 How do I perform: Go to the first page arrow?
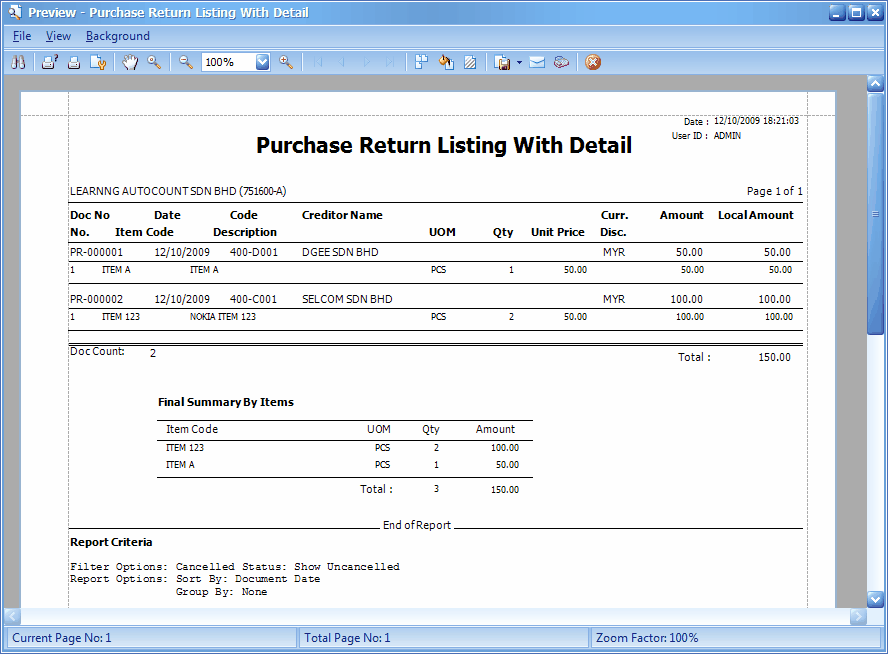point(318,62)
